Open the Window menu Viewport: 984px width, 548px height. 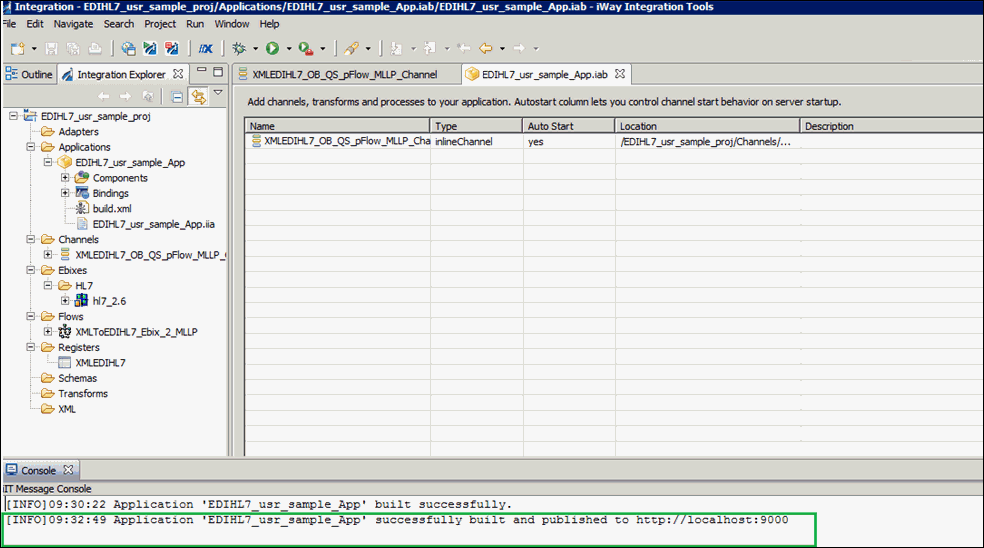(232, 24)
